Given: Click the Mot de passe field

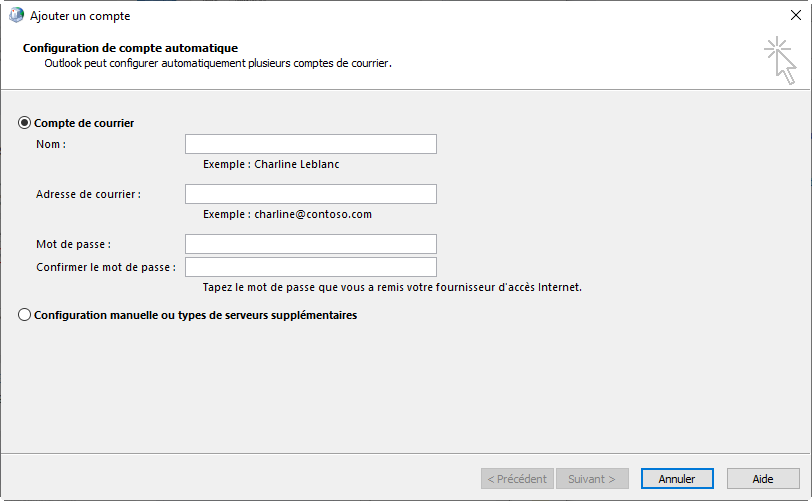Looking at the screenshot, I should click(311, 244).
